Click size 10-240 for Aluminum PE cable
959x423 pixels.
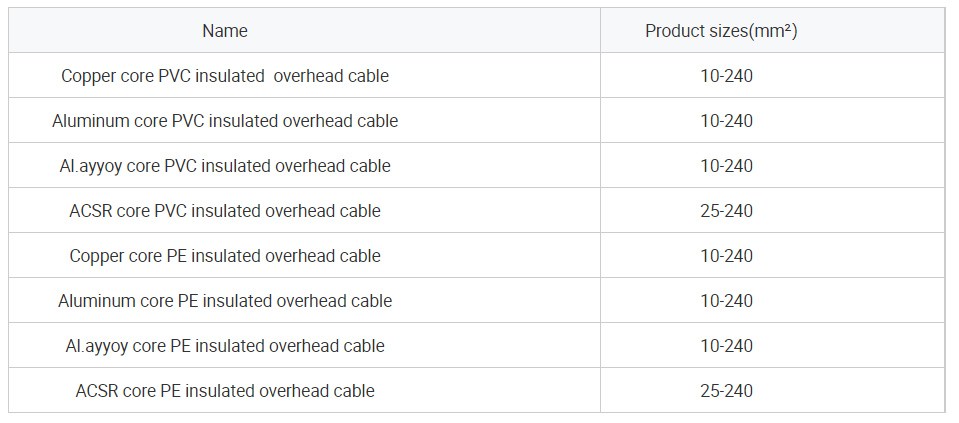point(727,301)
